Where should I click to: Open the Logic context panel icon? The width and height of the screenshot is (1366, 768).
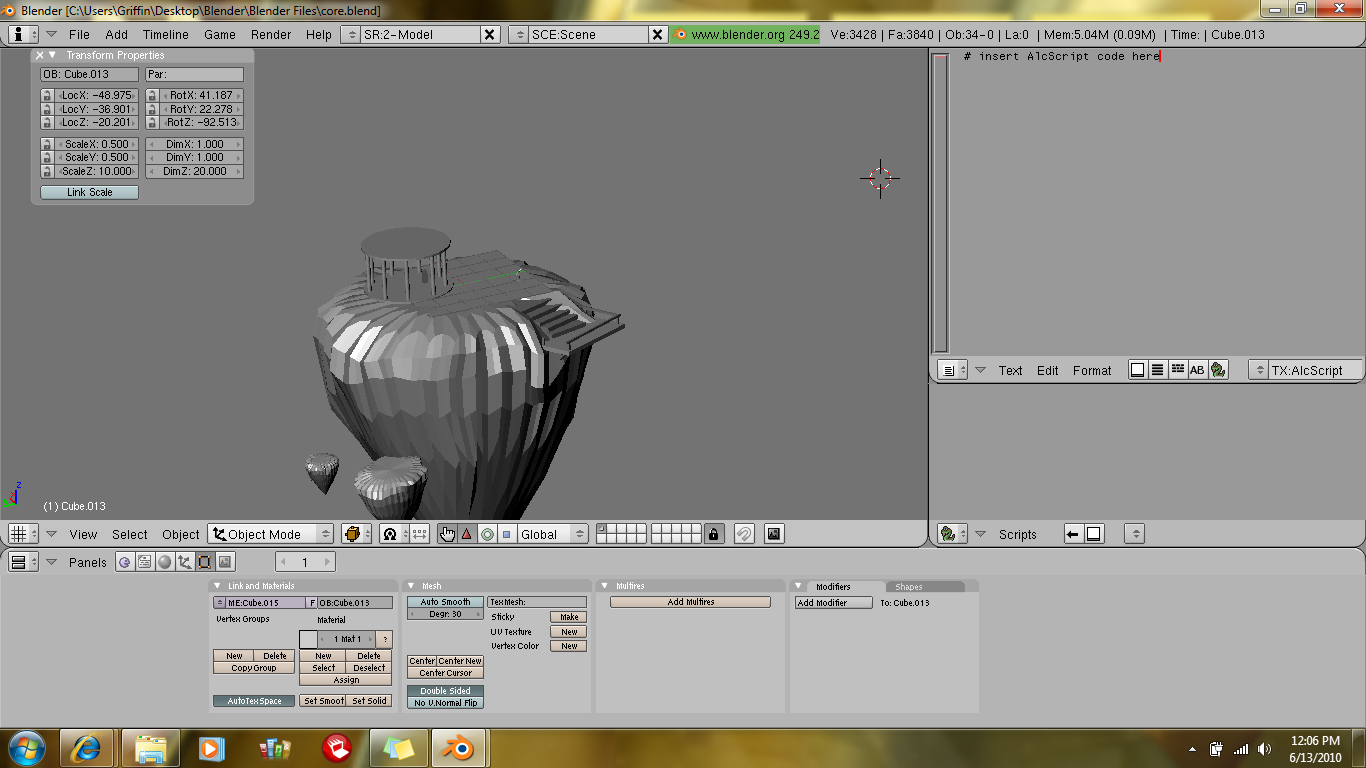click(125, 562)
